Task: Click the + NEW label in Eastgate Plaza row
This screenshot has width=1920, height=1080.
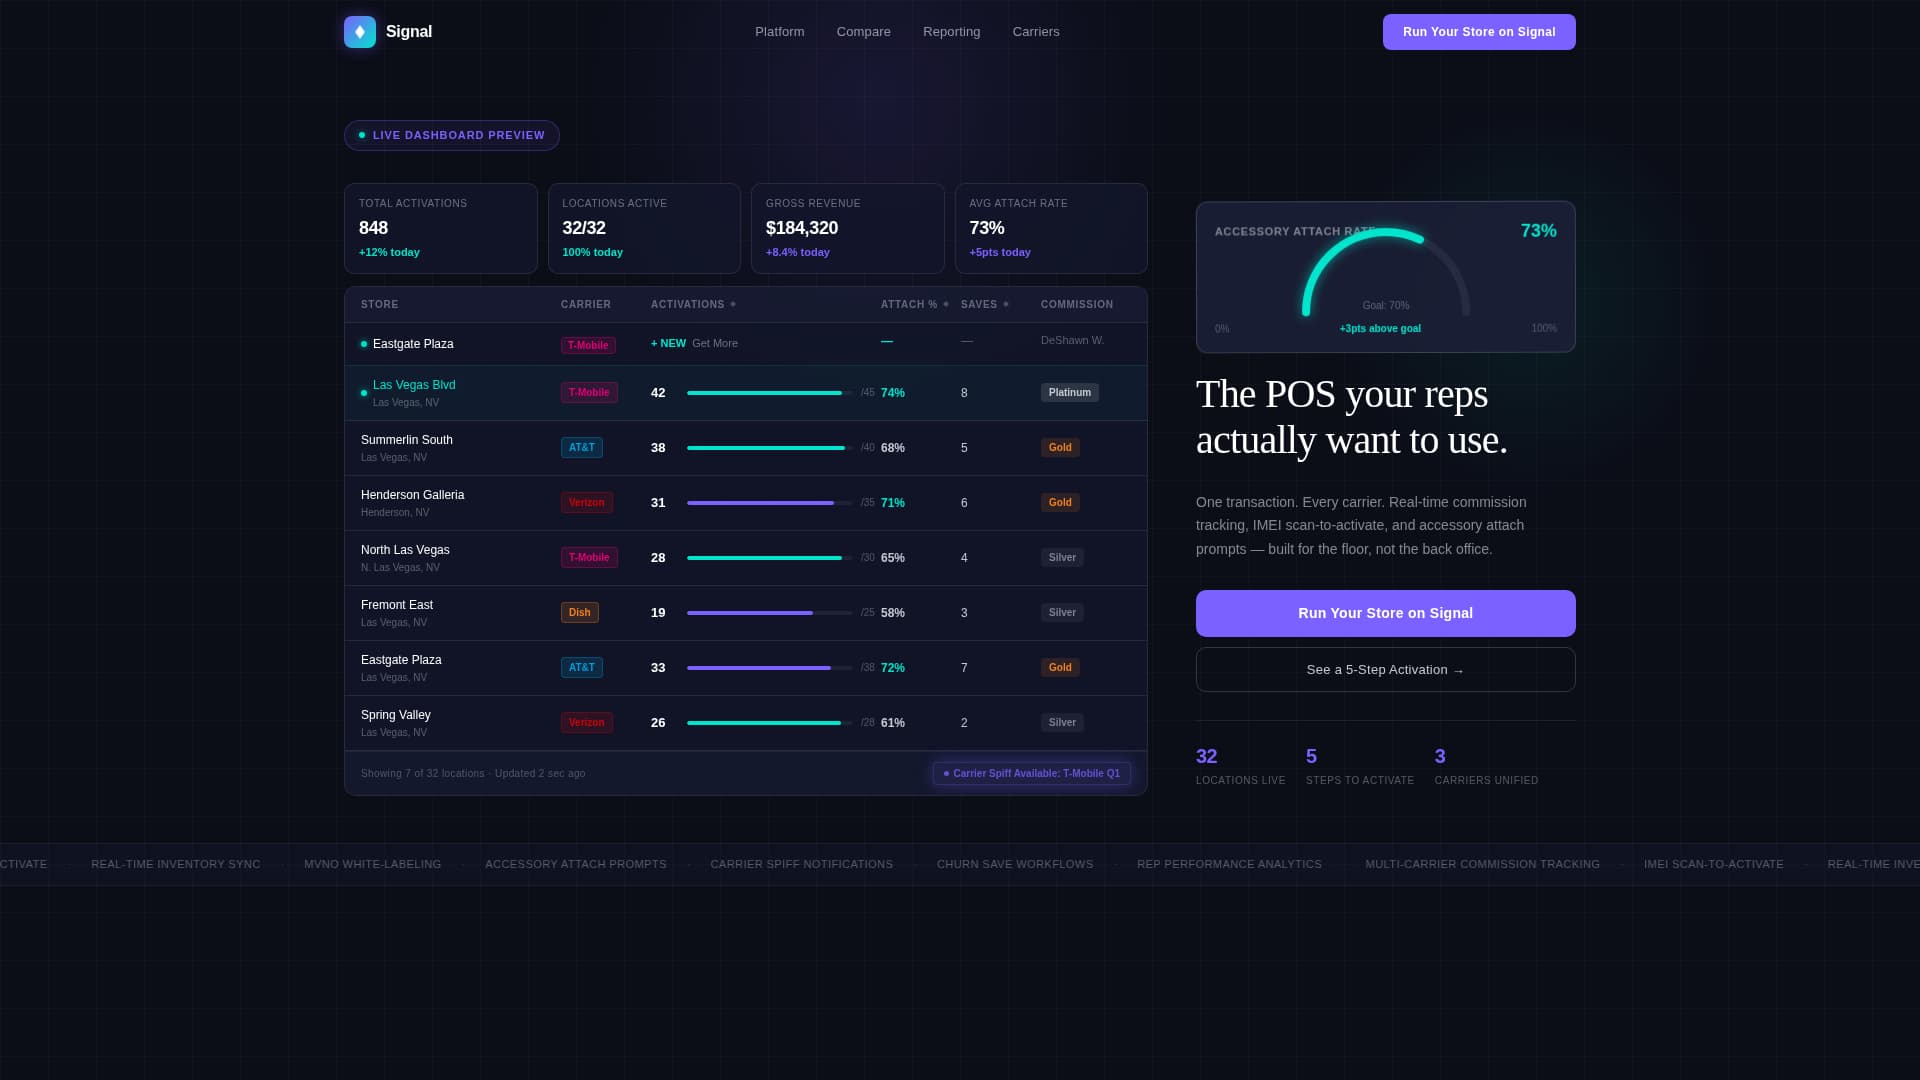Action: point(668,343)
